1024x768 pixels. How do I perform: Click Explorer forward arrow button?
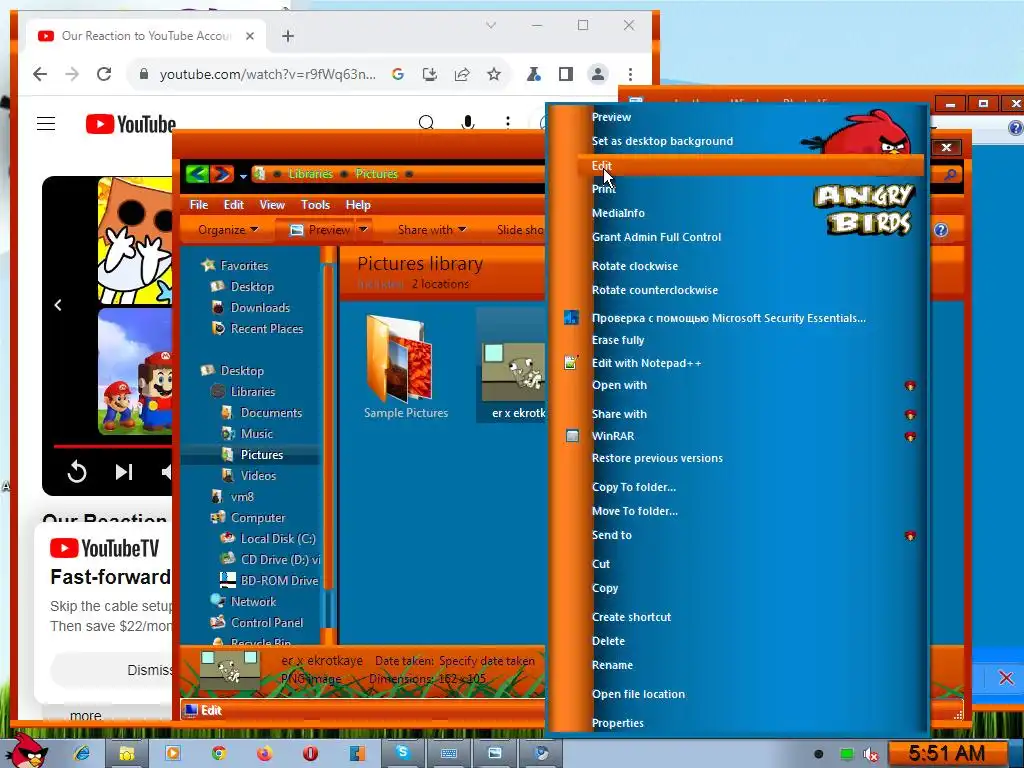click(x=221, y=174)
